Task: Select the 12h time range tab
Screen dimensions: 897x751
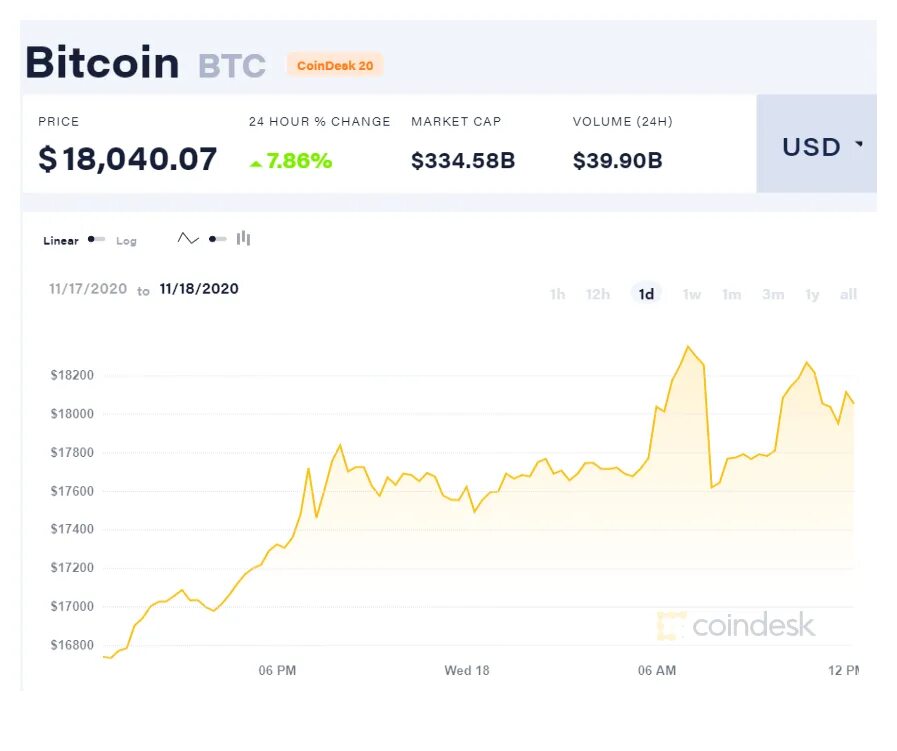Action: click(598, 294)
